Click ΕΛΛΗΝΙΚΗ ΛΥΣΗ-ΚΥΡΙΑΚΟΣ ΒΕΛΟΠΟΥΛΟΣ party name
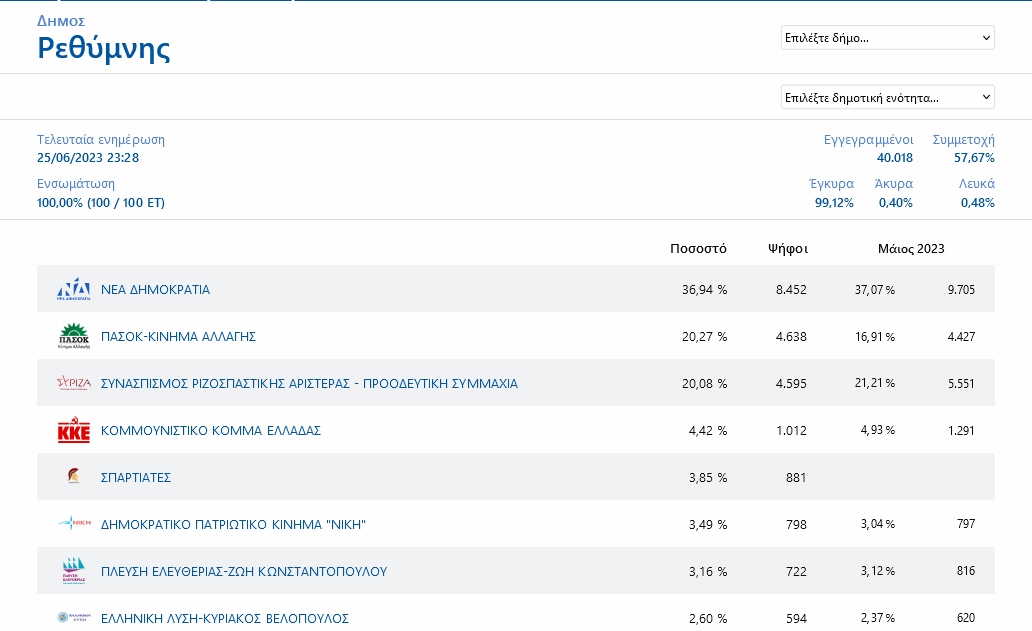Screen dimensions: 1032x631 tap(225, 619)
